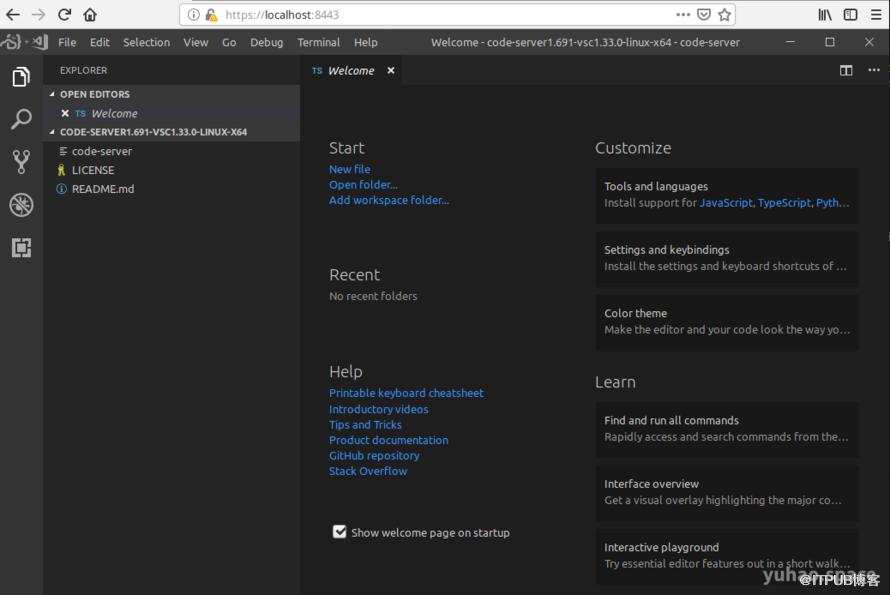Viewport: 890px width, 595px height.
Task: Open the browser page actions ellipsis
Action: (683, 14)
